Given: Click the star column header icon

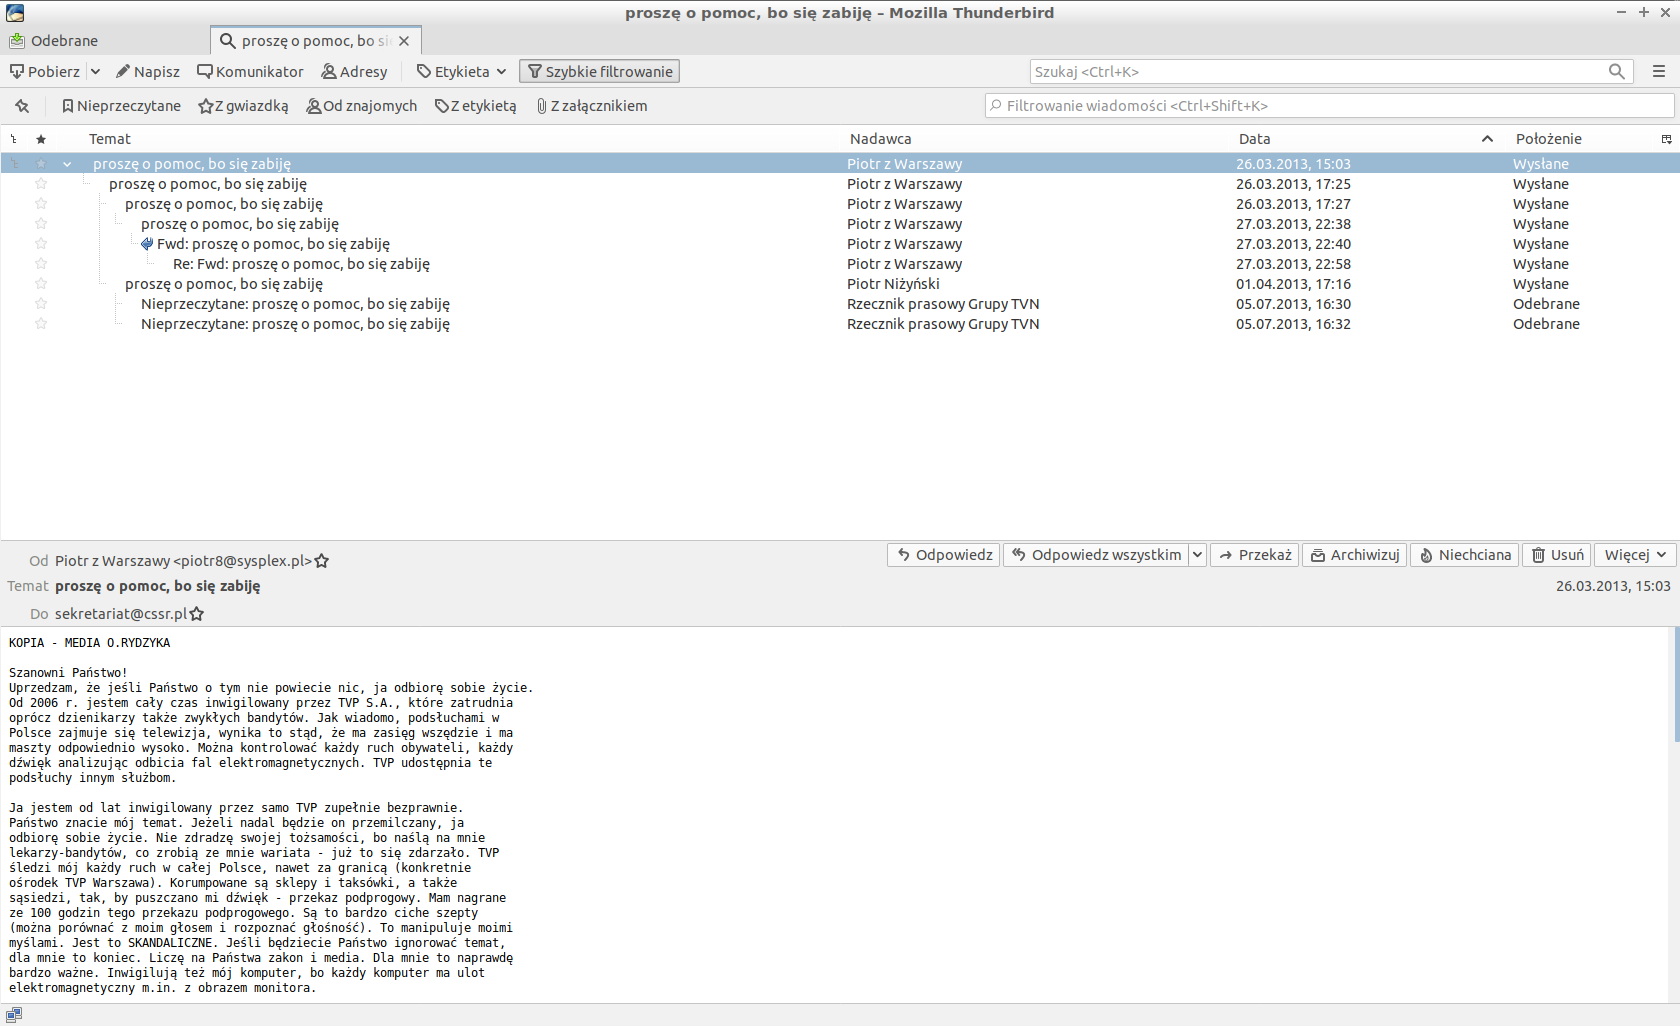Looking at the screenshot, I should pyautogui.click(x=41, y=139).
